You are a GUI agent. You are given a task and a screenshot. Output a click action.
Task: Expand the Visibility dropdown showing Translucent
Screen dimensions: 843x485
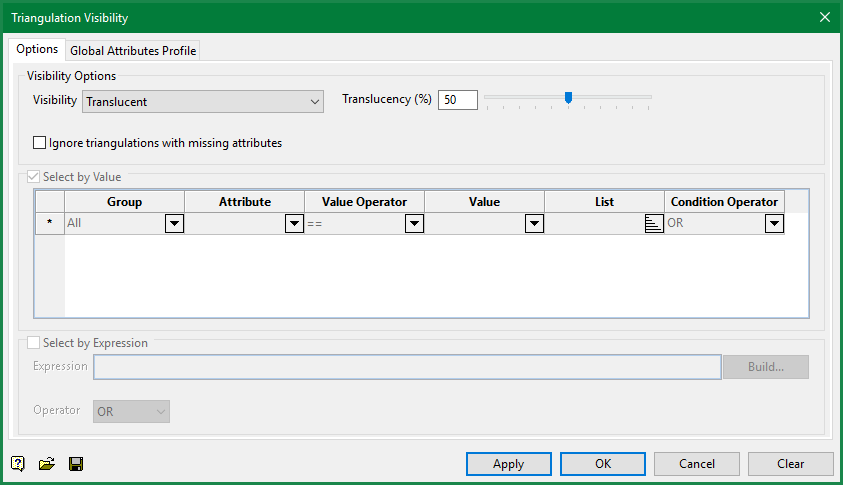315,101
